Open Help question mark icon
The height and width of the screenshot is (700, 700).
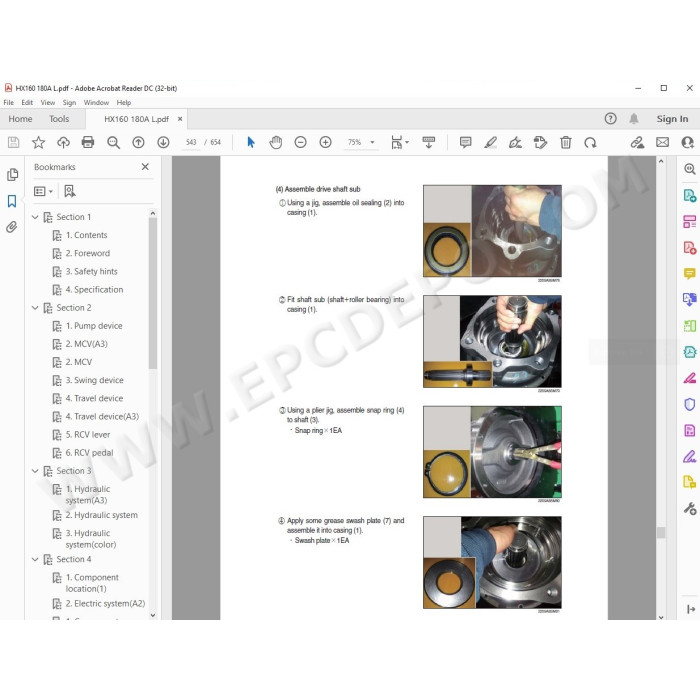click(x=610, y=118)
